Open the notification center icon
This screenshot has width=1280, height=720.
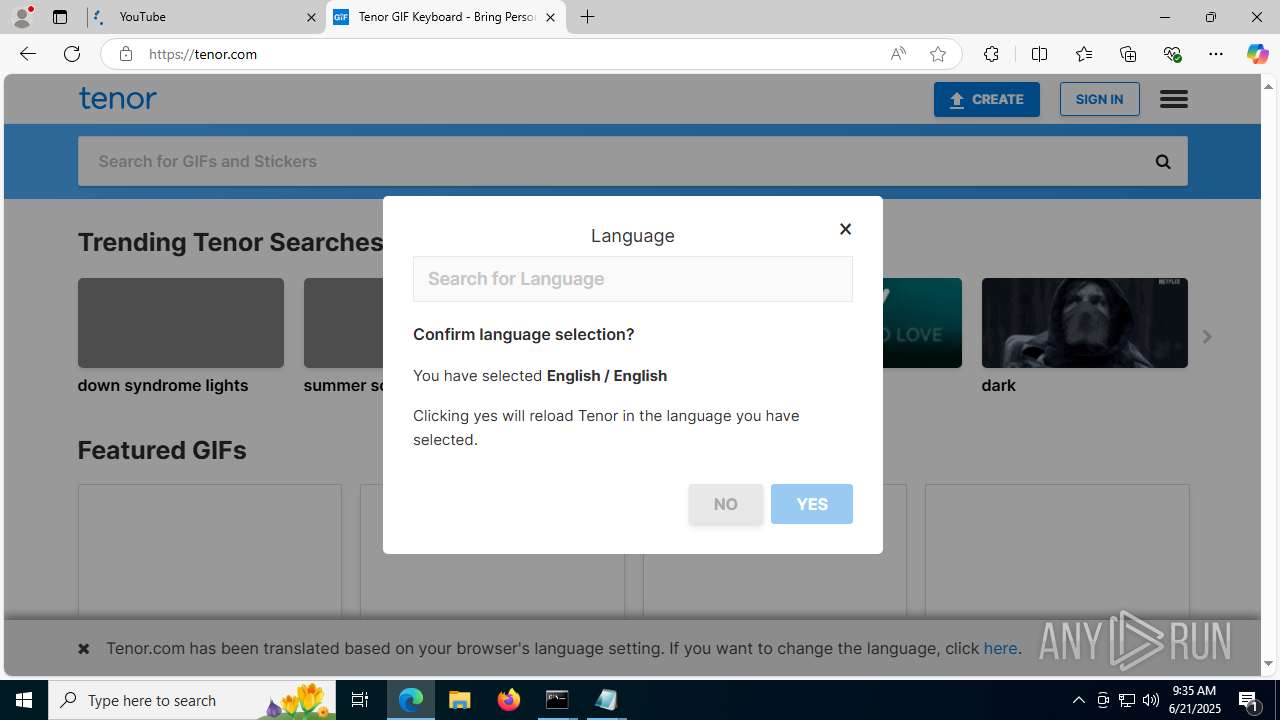(1250, 700)
